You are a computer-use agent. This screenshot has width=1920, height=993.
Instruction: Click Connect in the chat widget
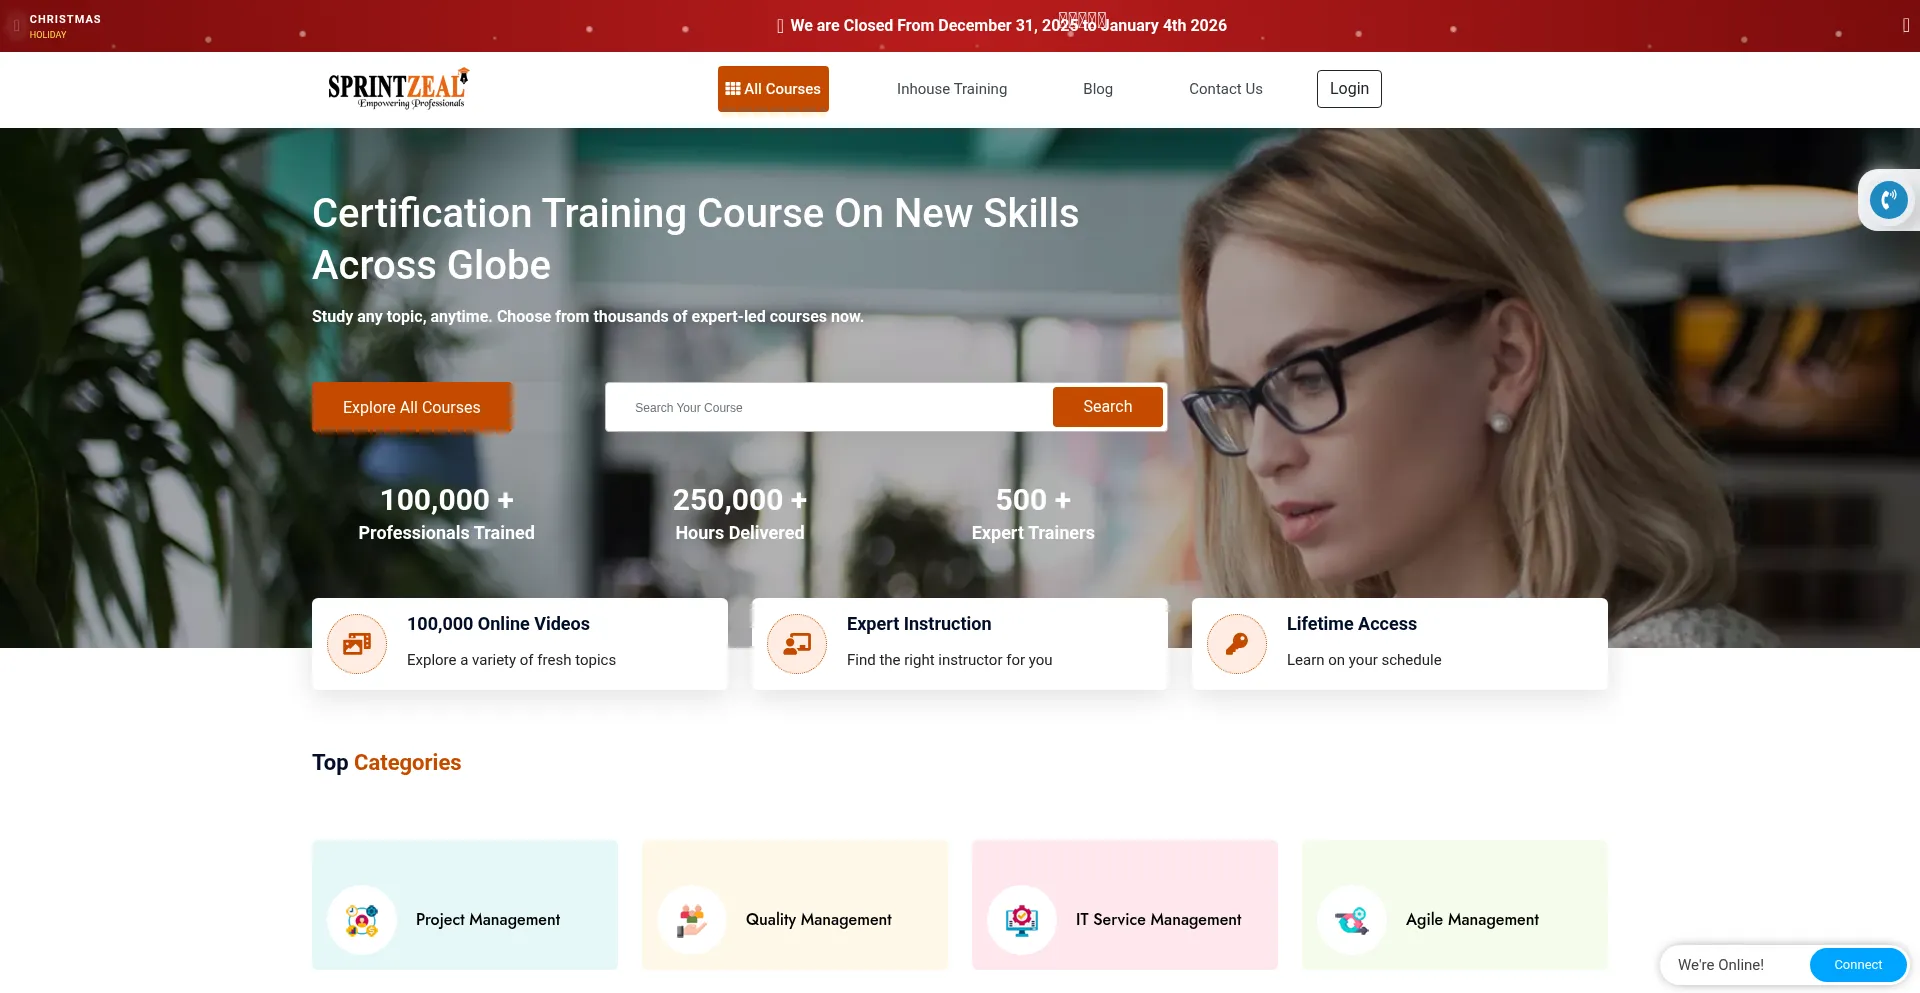point(1857,965)
